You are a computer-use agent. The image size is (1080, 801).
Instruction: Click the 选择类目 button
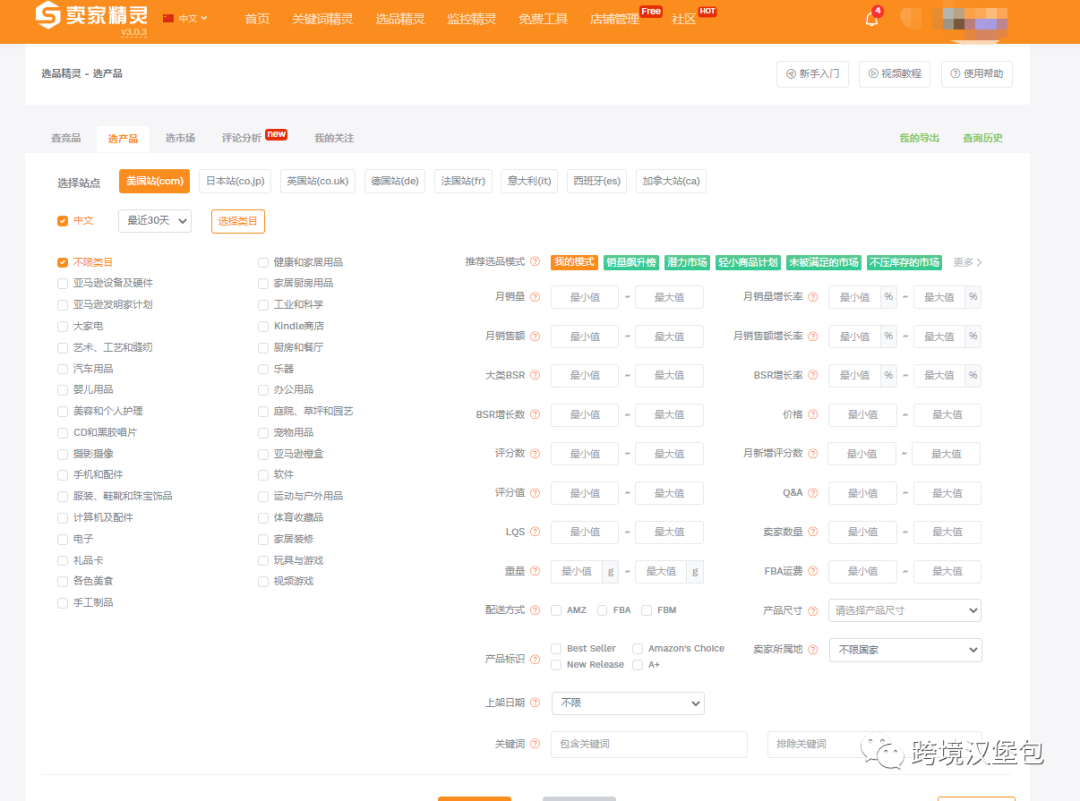pos(237,221)
